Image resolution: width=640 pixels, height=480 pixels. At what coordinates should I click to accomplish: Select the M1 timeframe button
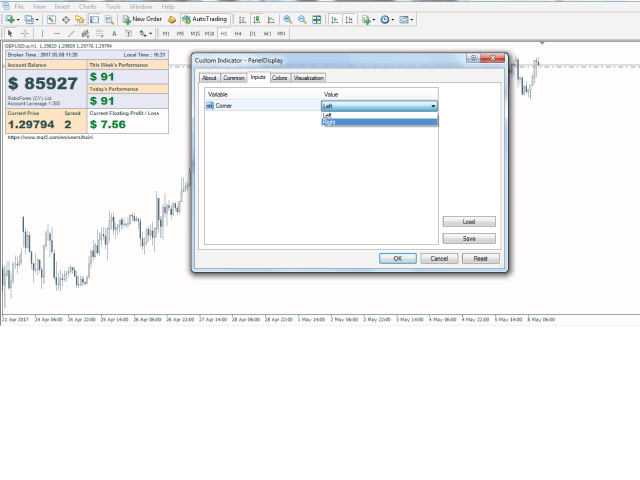coord(166,33)
